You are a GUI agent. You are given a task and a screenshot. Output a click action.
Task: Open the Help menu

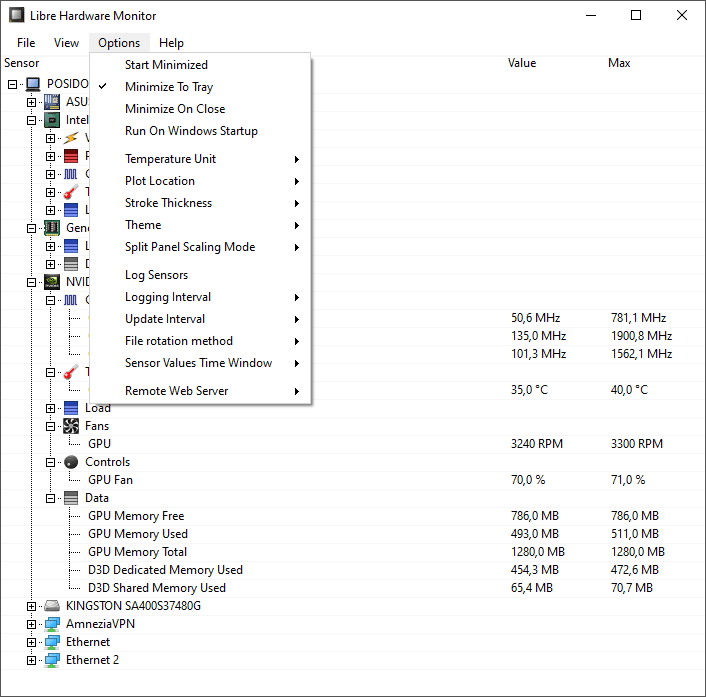pos(171,43)
